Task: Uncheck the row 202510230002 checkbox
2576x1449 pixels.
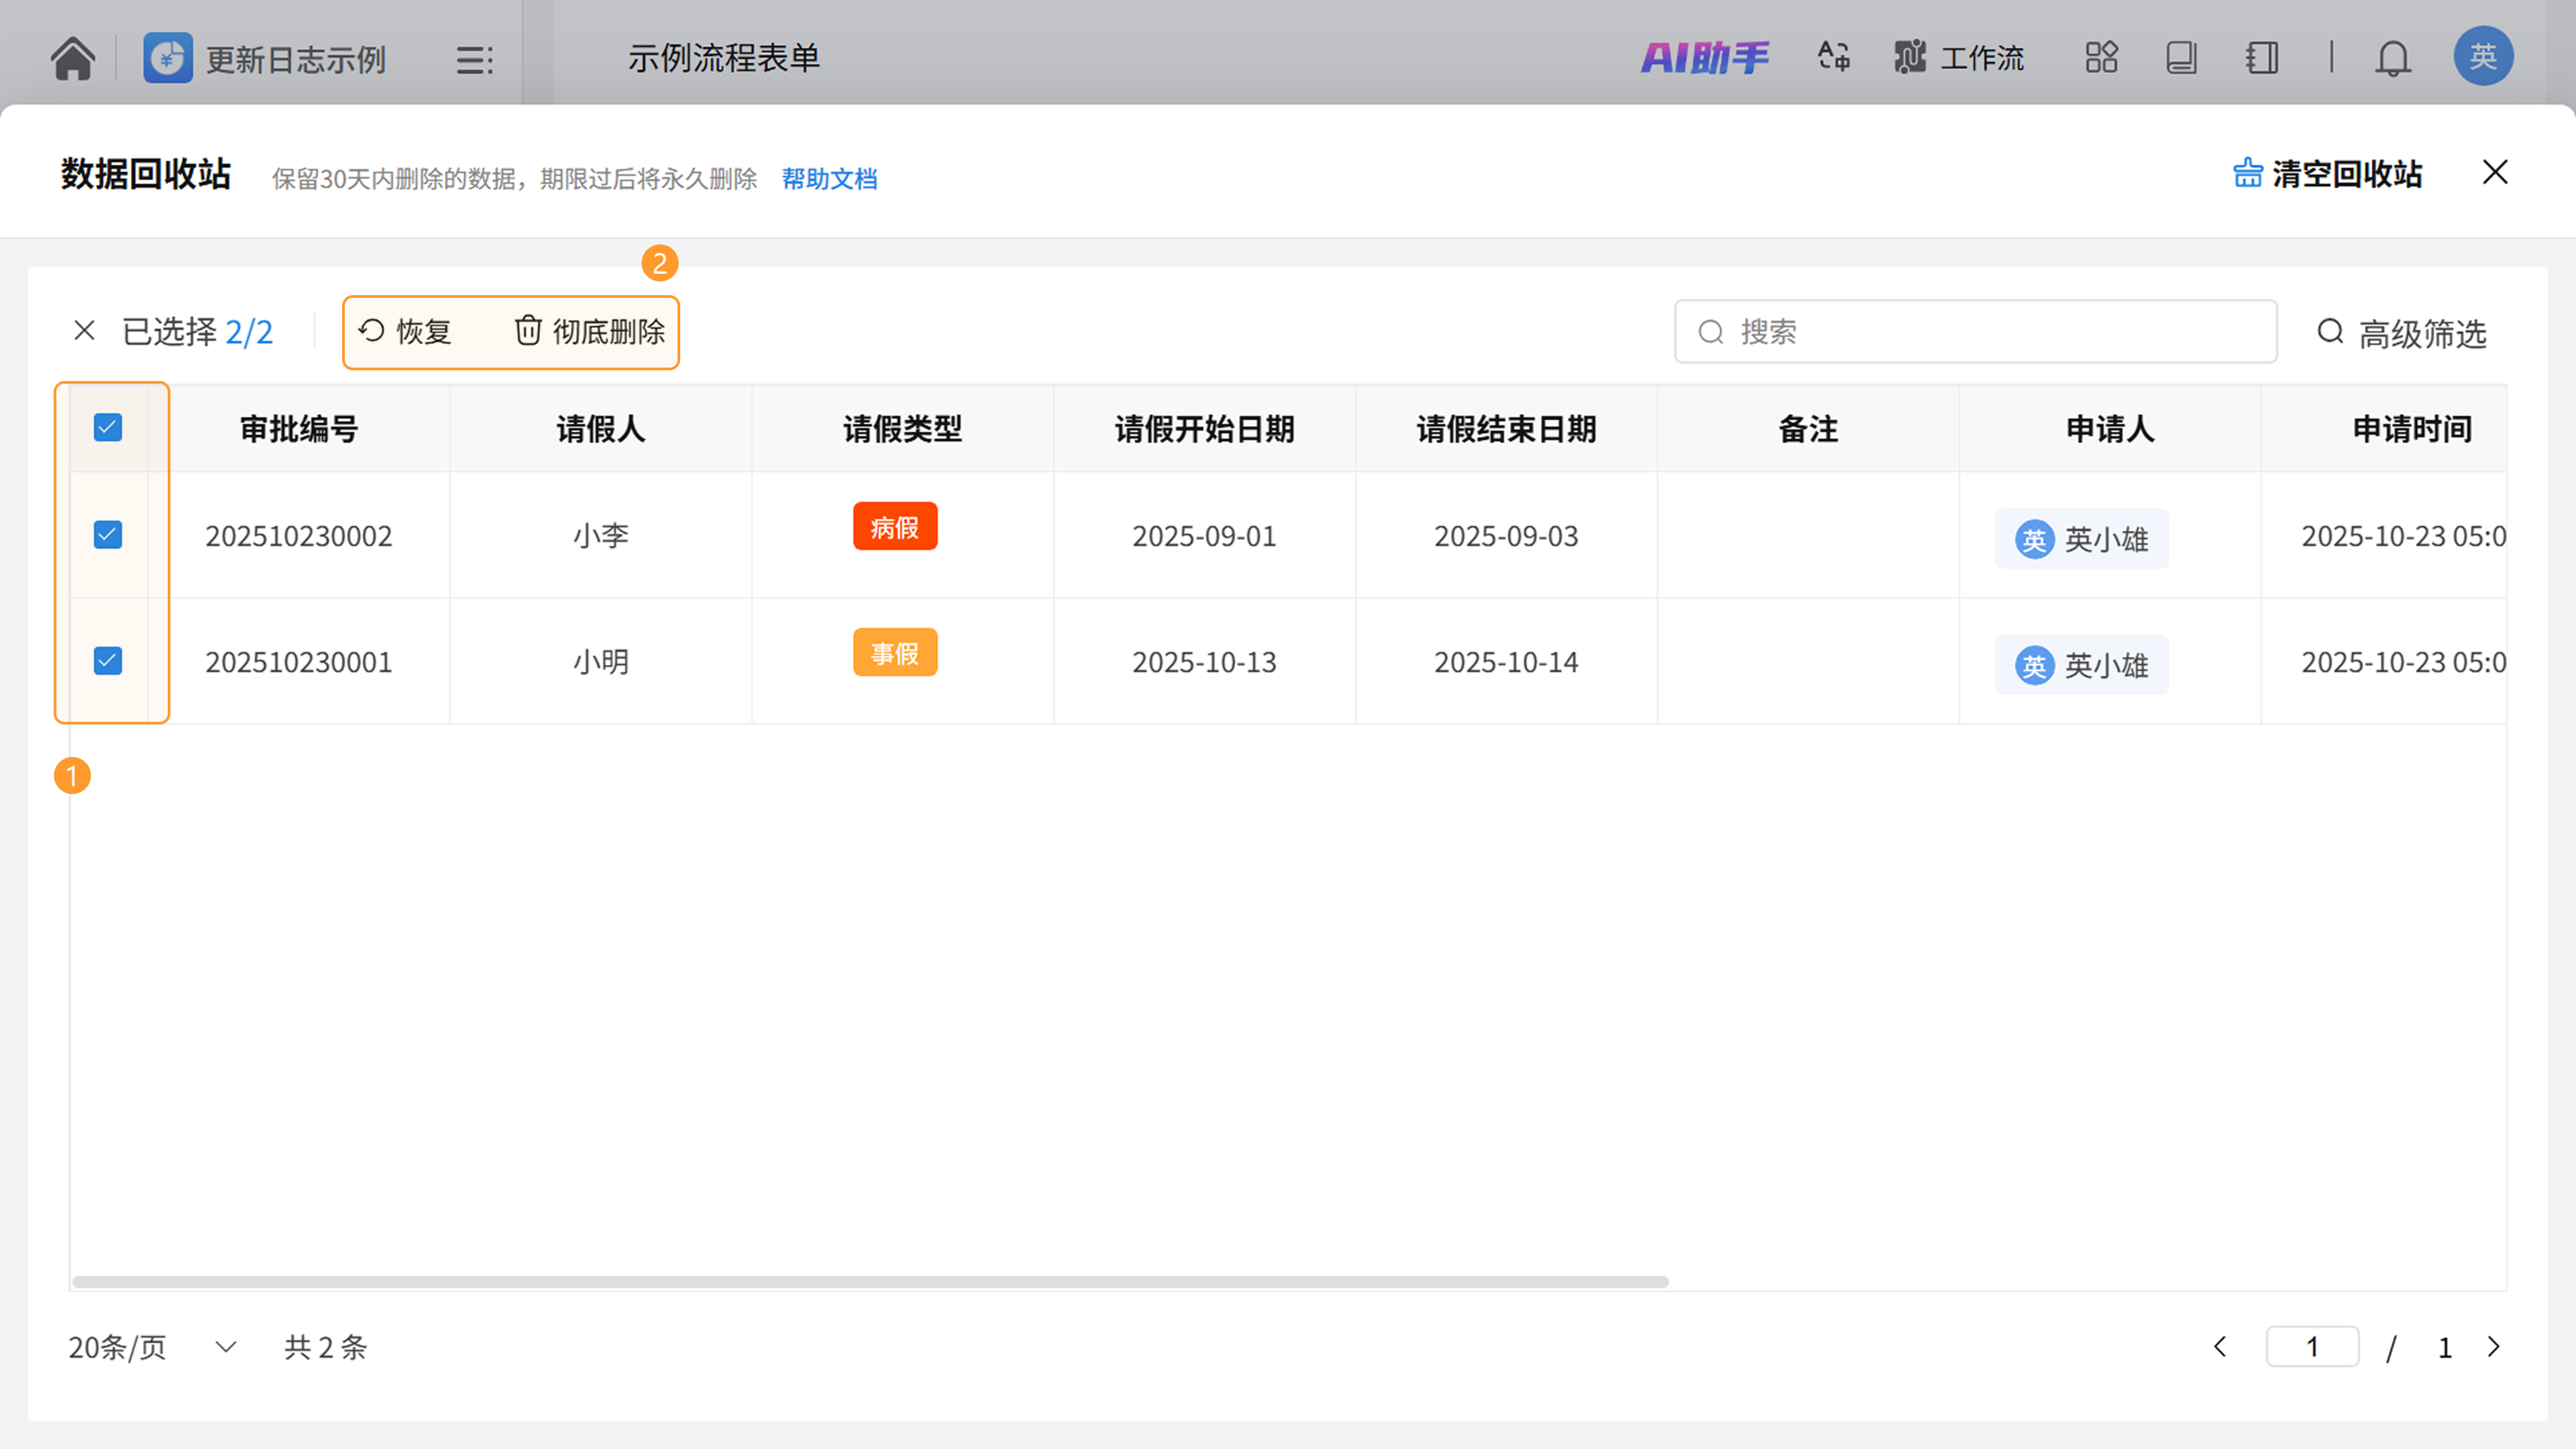Action: tap(108, 535)
